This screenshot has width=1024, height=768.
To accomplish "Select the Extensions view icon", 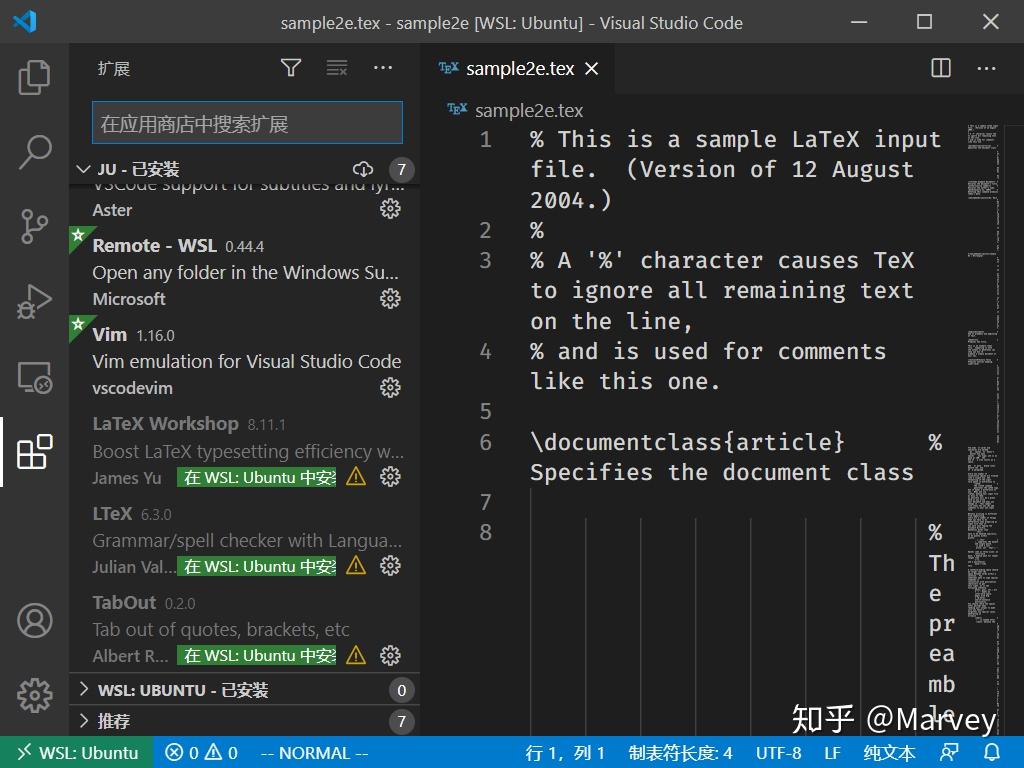I will pyautogui.click(x=34, y=452).
